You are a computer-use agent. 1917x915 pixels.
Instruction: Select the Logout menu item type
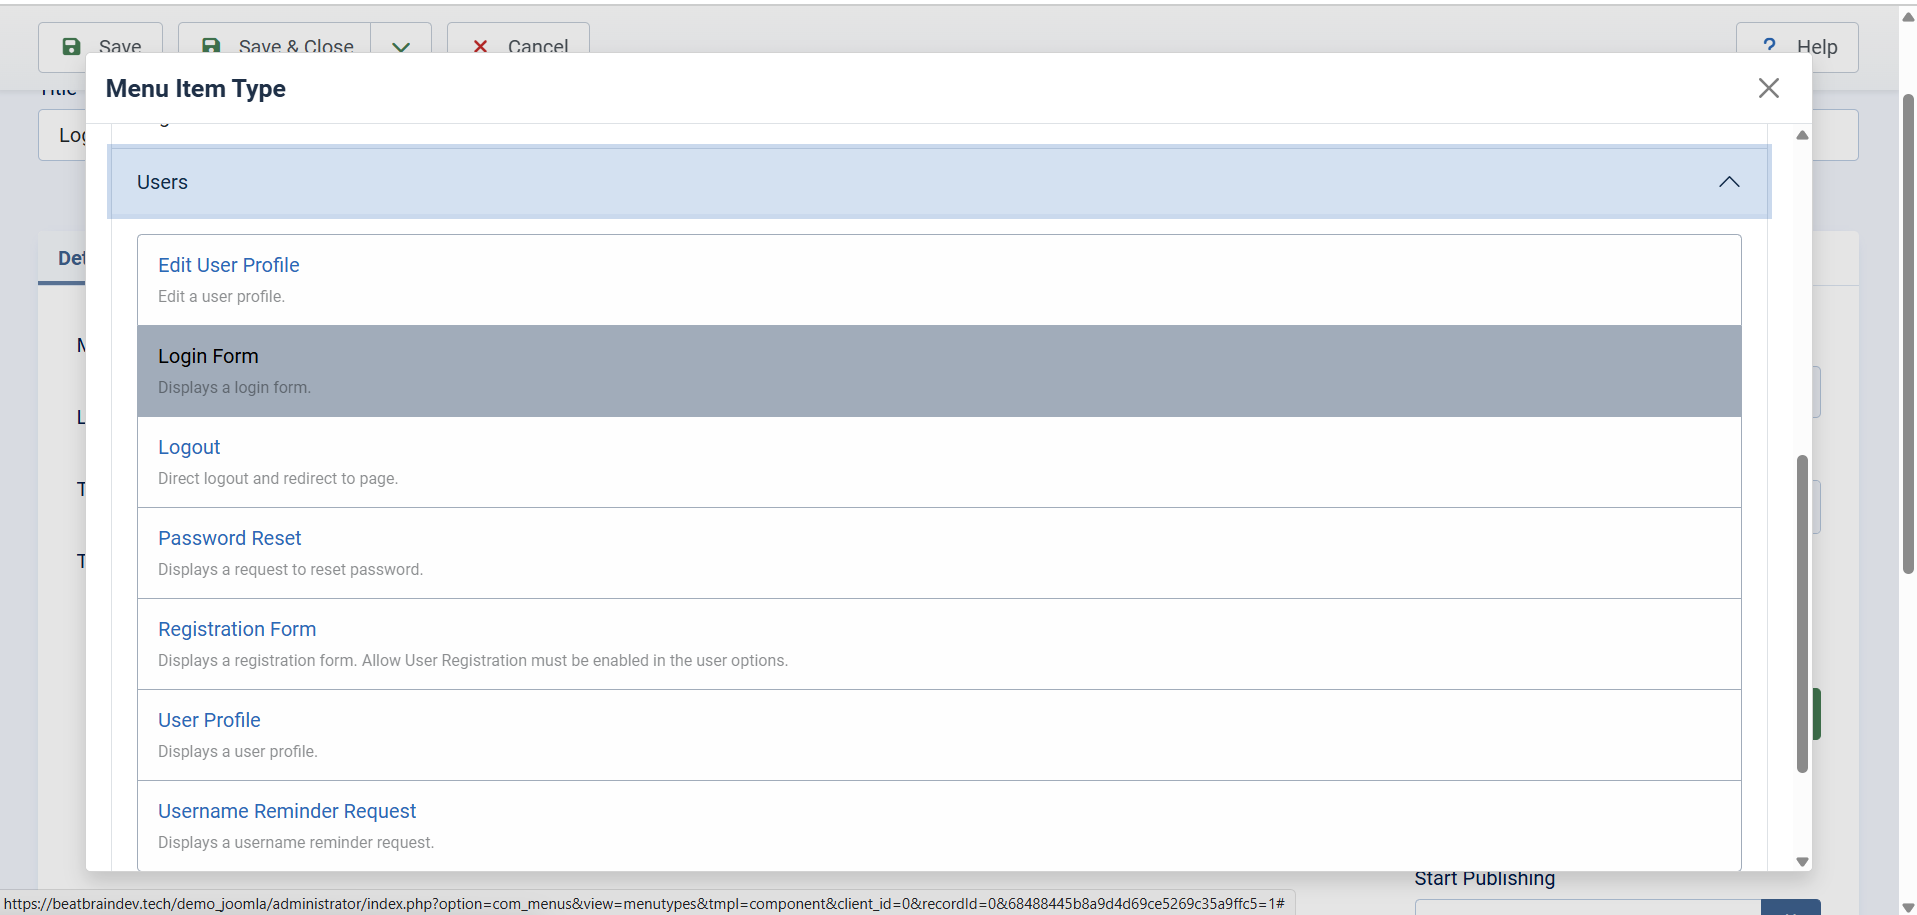[x=189, y=447]
